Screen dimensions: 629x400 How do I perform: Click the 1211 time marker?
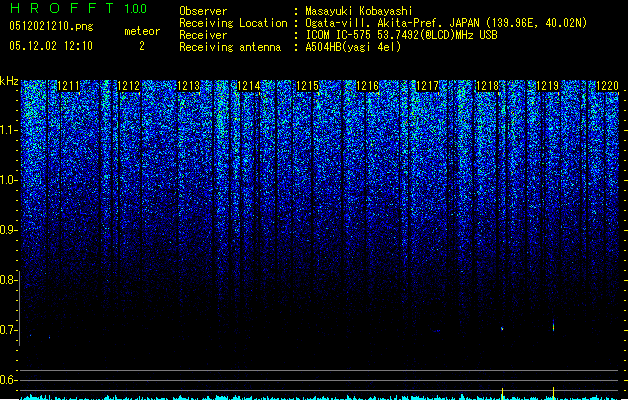(69, 86)
